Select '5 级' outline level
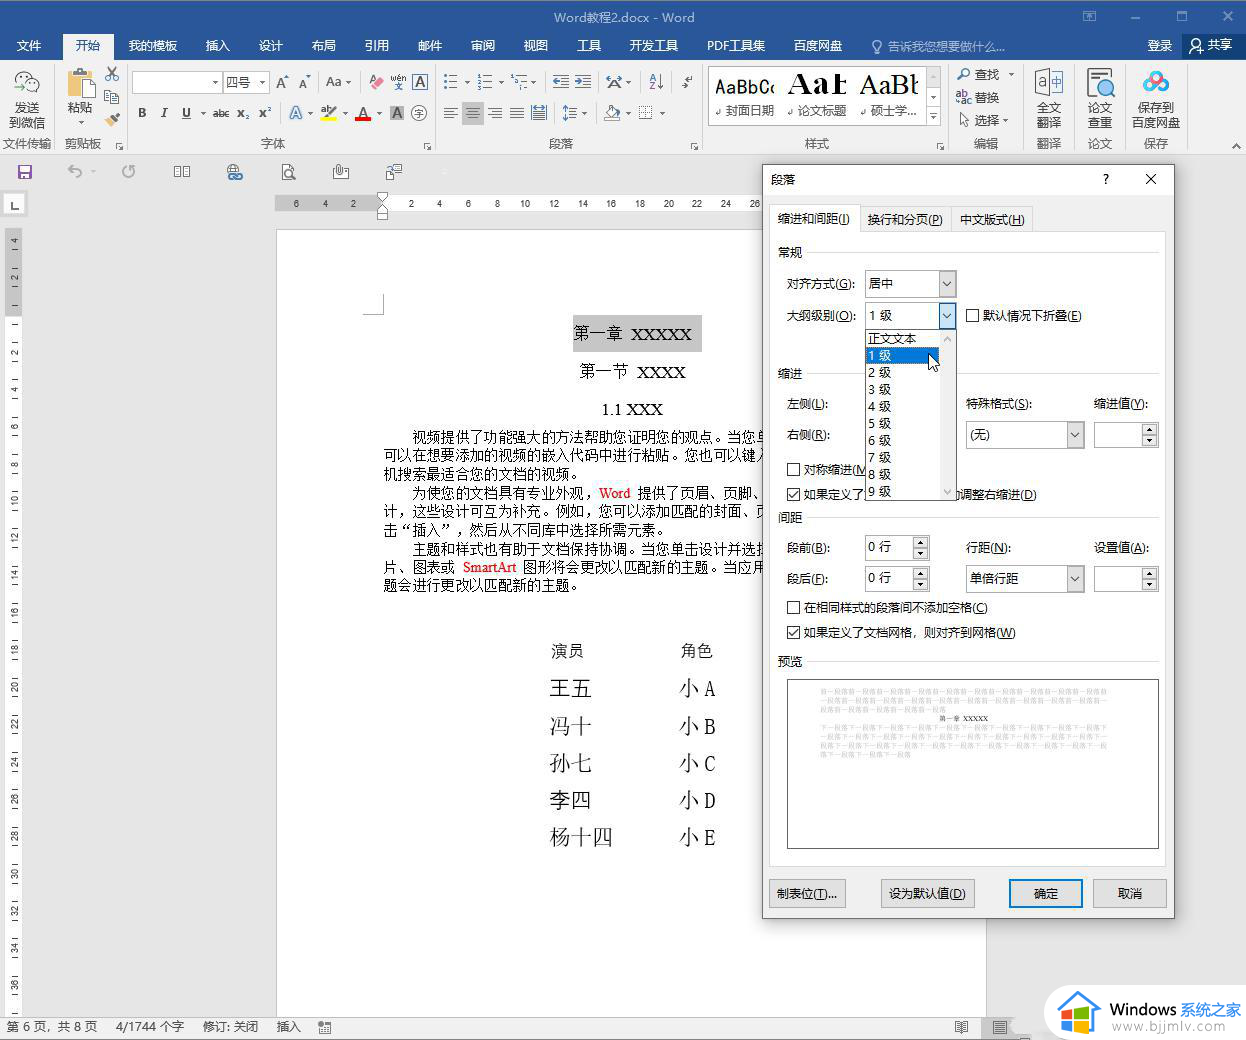The width and height of the screenshot is (1246, 1040). [902, 423]
